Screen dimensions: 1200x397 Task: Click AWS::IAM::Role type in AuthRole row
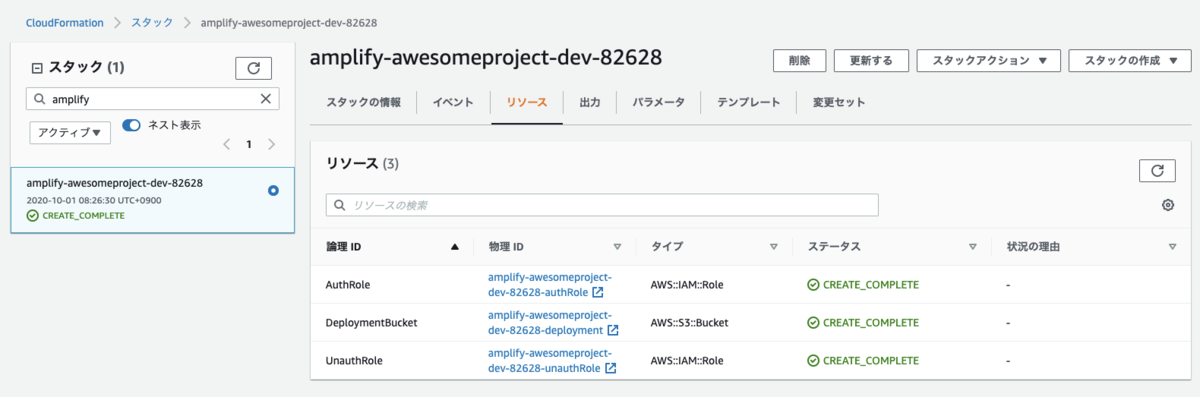(687, 285)
